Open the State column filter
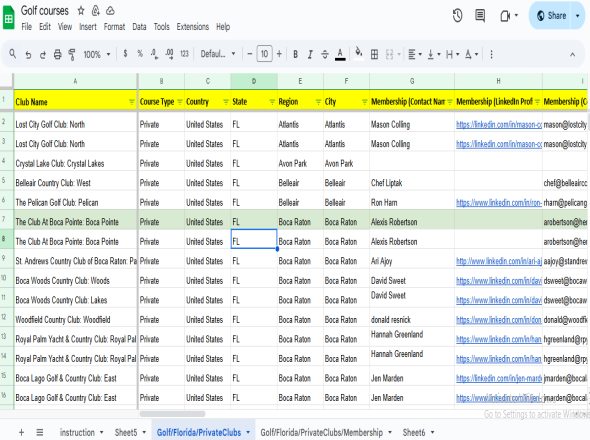The height and width of the screenshot is (440, 590). (272, 102)
